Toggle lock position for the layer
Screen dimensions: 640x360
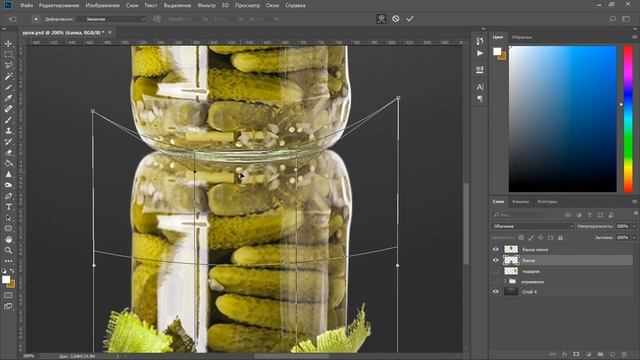541,238
